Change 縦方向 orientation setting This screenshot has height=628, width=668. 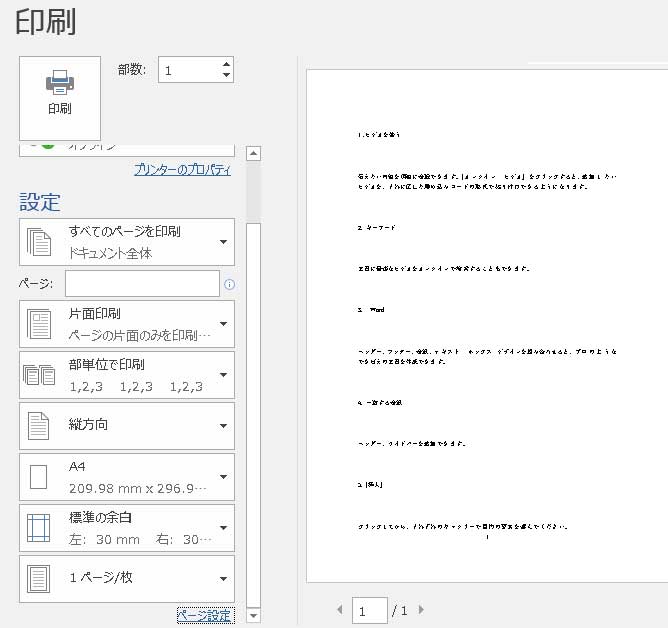[127, 426]
